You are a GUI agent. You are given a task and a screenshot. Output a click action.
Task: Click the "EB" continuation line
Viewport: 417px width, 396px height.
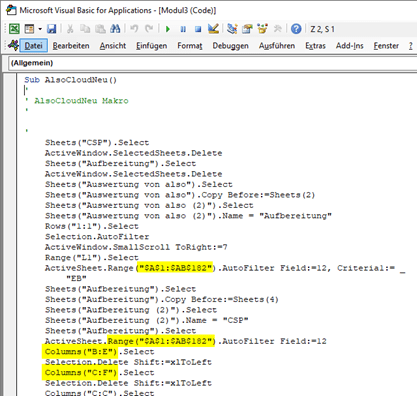76,278
